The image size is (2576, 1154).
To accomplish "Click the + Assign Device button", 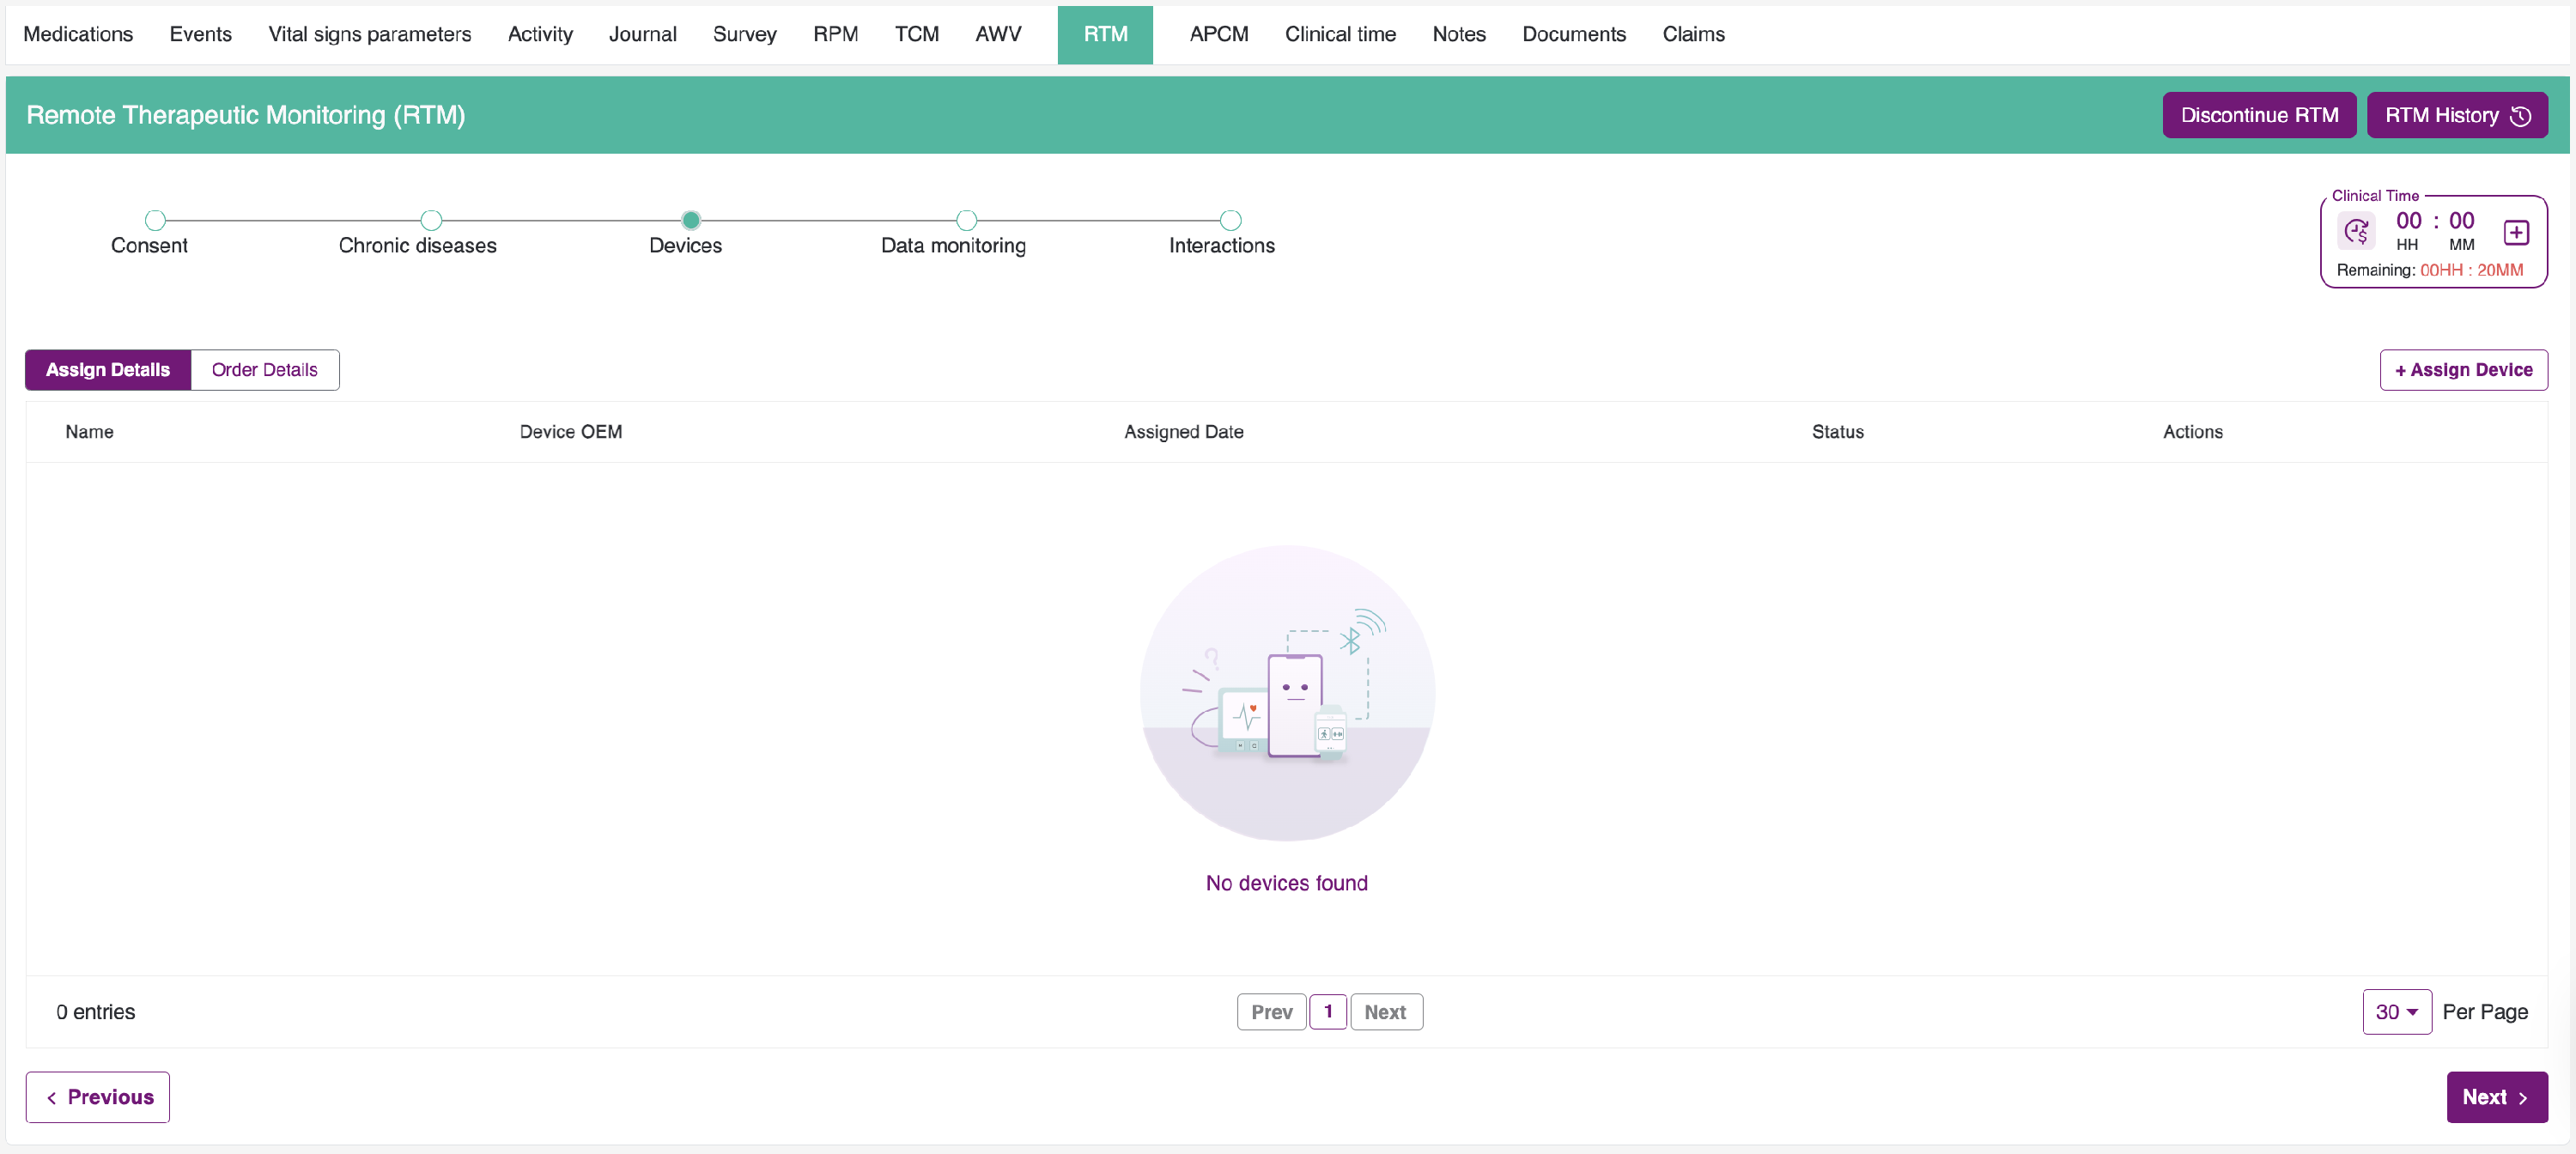I will tap(2463, 370).
